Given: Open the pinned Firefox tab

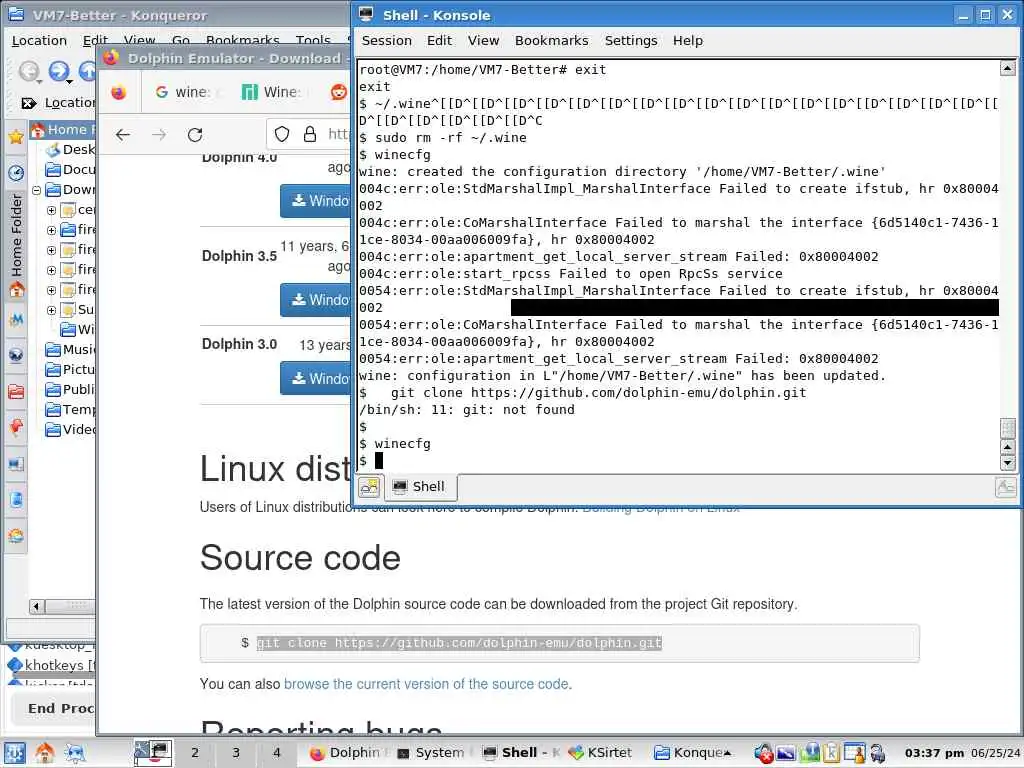Looking at the screenshot, I should click(118, 92).
